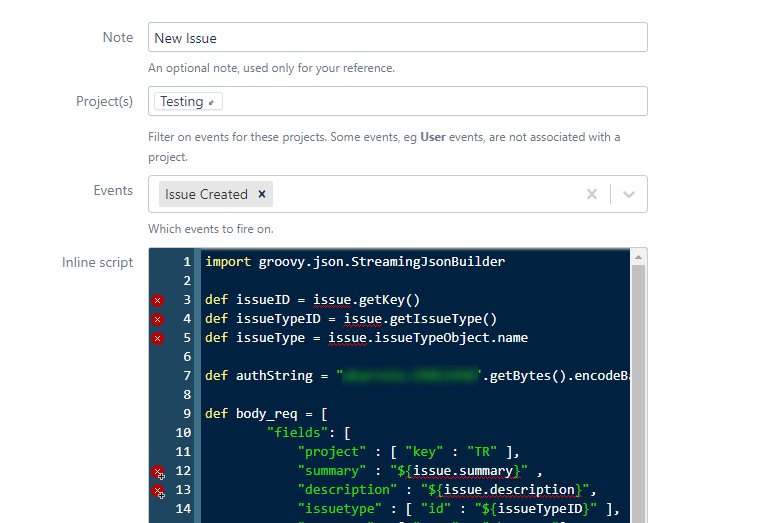
Task: Click on 'def issueTypeID' code line
Action: coord(351,319)
